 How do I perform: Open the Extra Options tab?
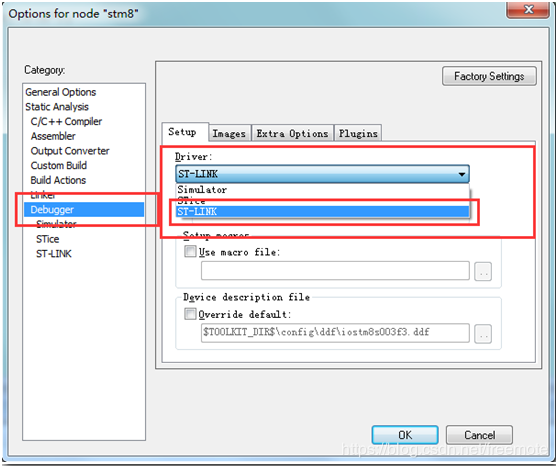point(292,133)
